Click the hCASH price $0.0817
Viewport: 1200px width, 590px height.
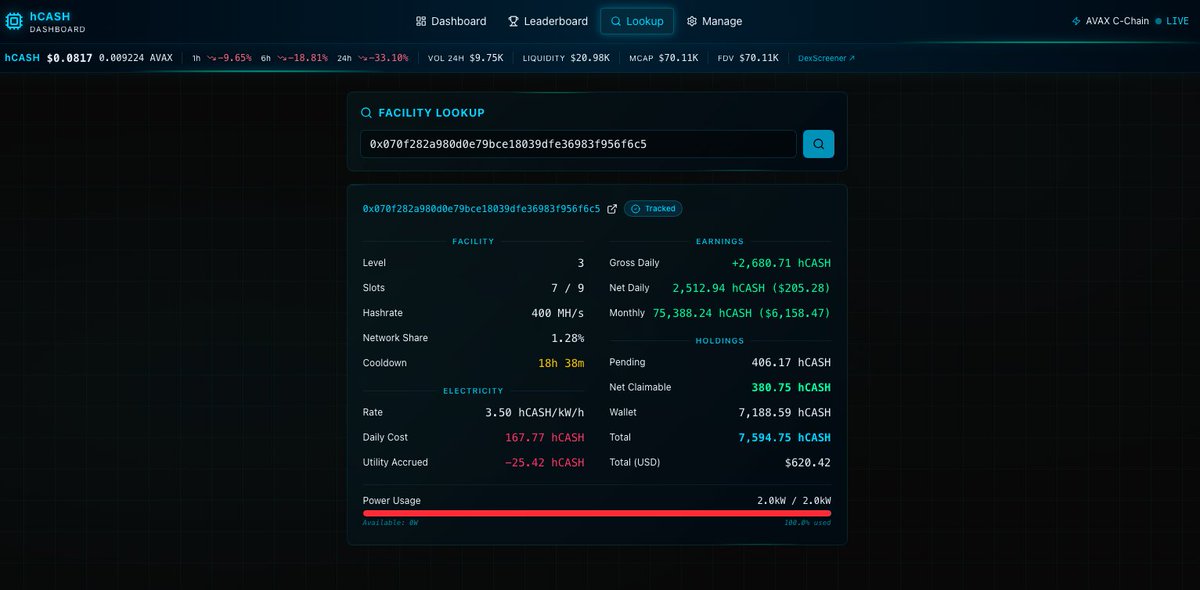click(69, 58)
